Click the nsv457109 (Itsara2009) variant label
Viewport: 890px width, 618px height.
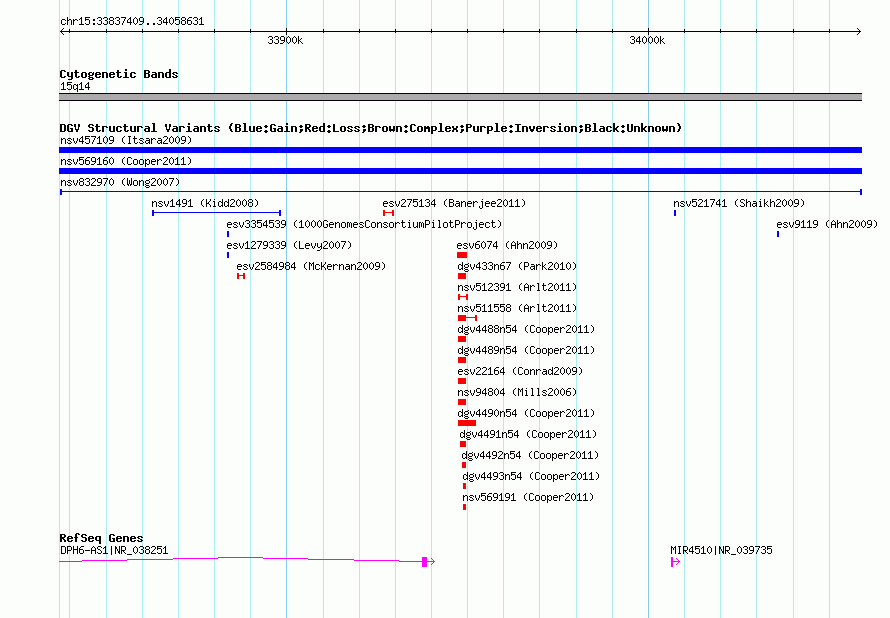[126, 140]
